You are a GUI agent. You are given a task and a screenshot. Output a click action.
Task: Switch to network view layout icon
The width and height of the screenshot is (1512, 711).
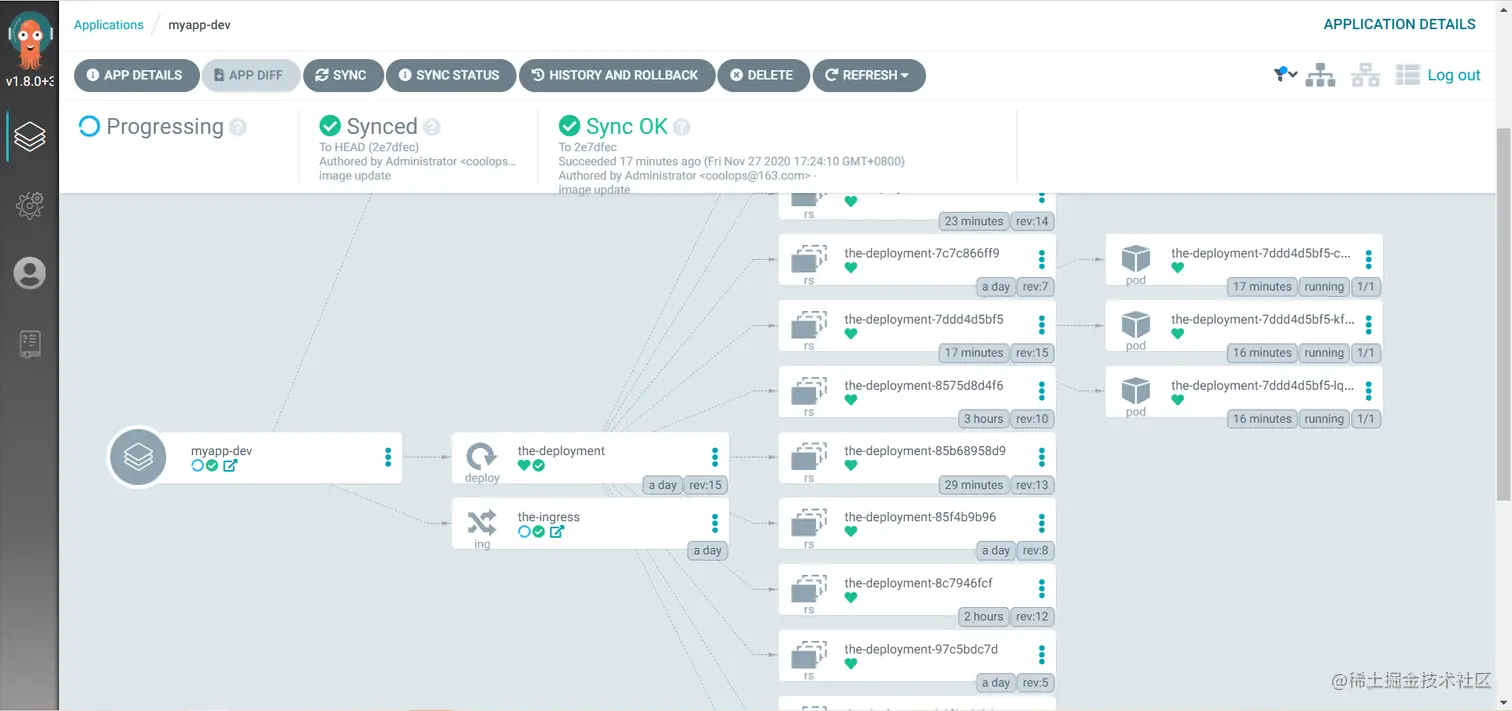tap(1365, 75)
